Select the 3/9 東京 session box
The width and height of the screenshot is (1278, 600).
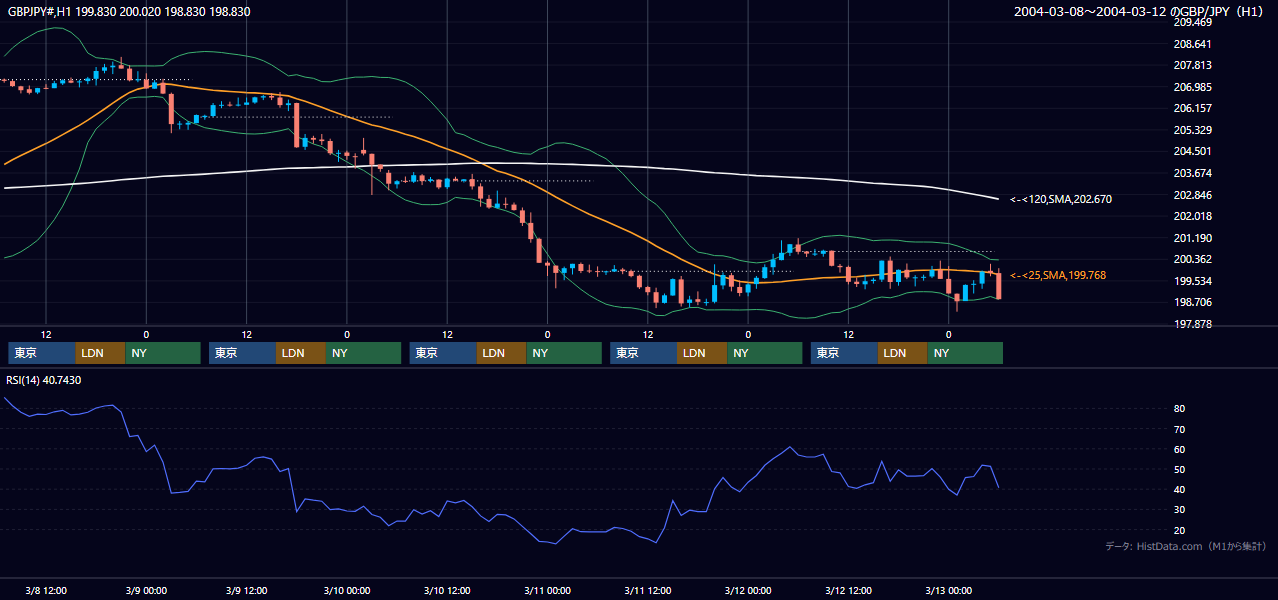[243, 353]
